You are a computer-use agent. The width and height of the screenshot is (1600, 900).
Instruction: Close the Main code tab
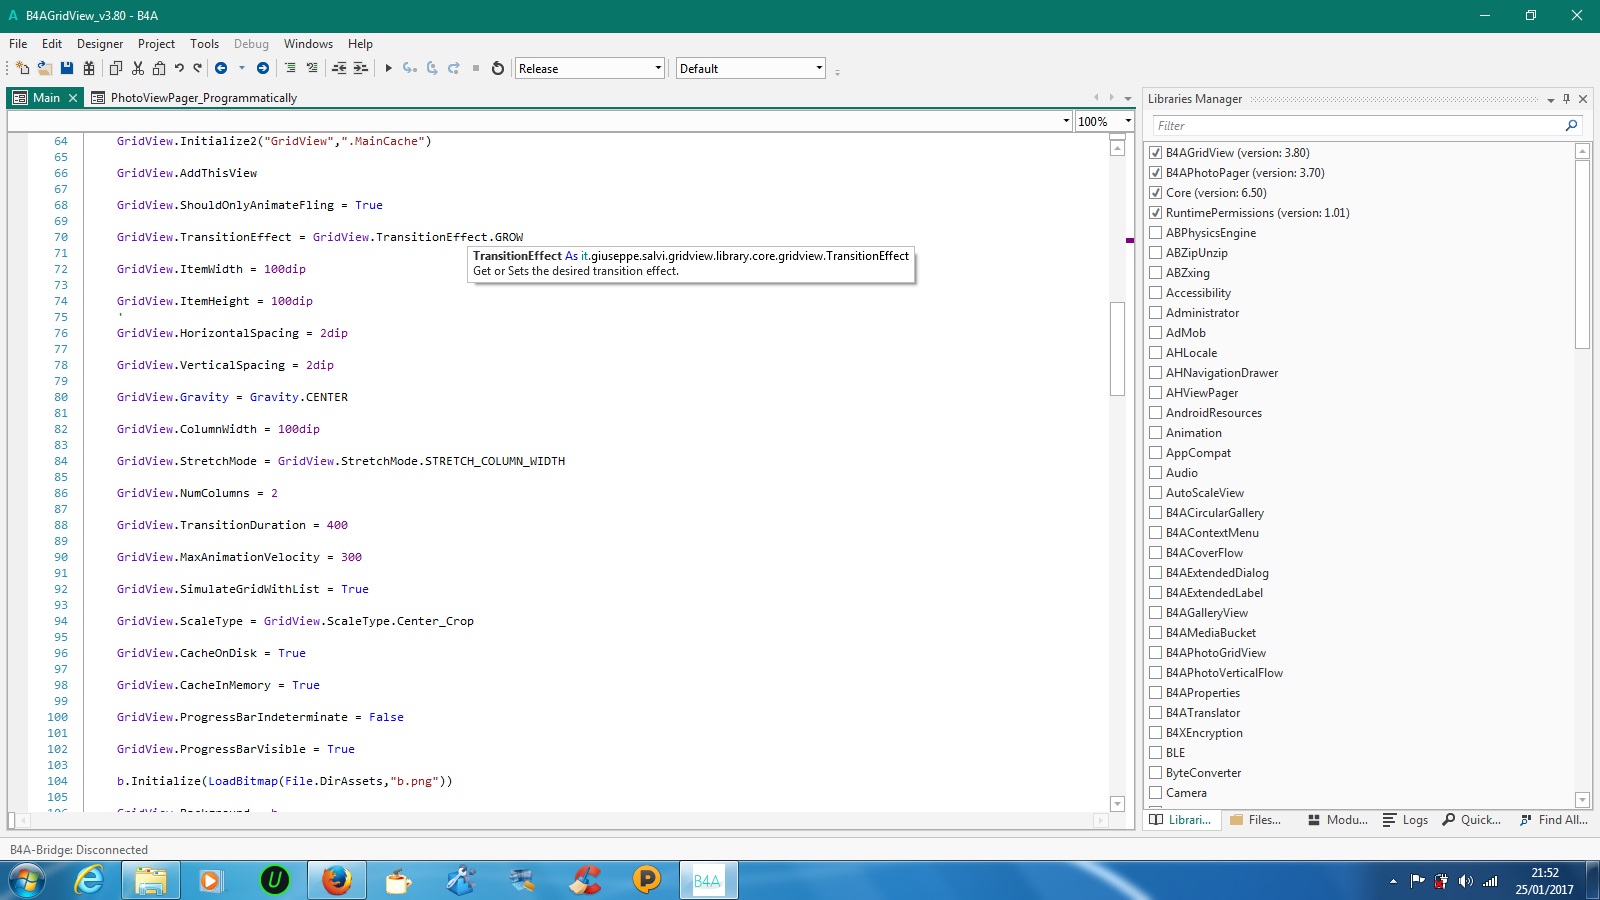click(x=73, y=98)
